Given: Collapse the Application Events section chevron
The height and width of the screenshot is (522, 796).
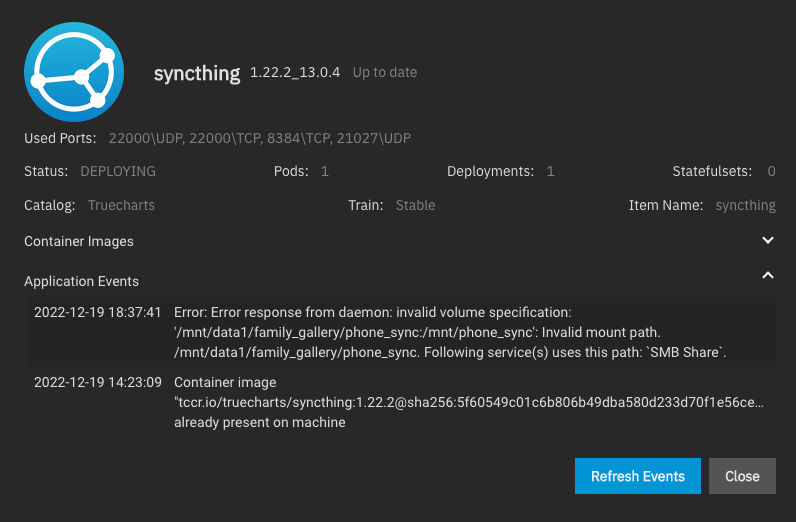Looking at the screenshot, I should [768, 275].
